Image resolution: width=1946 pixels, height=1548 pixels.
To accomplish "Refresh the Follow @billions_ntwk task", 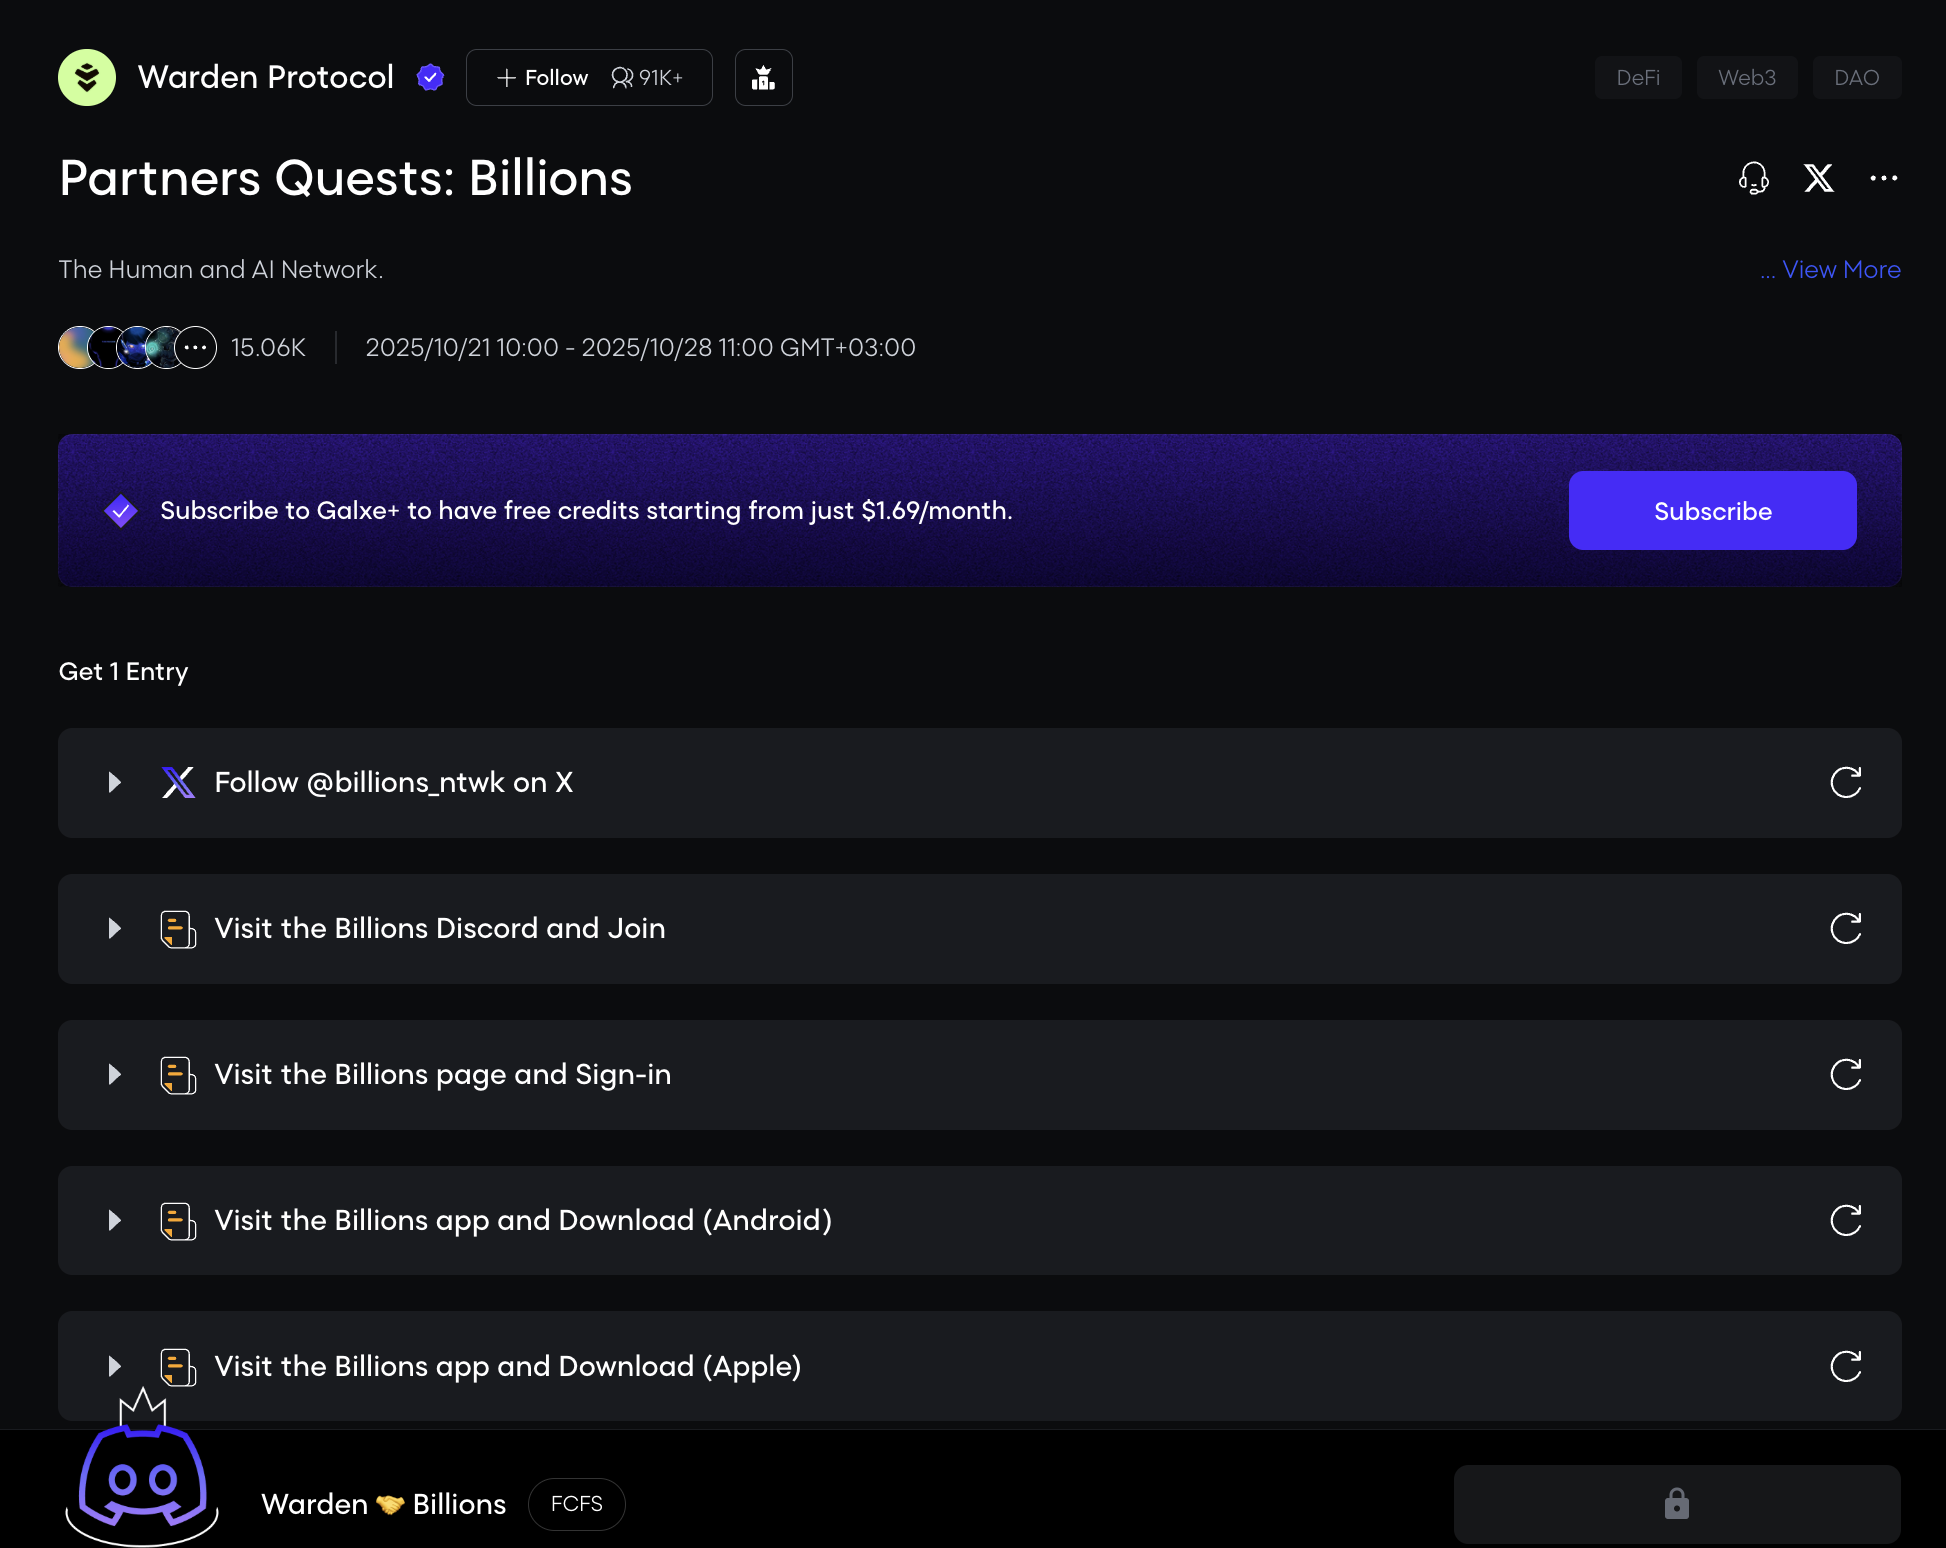I will tap(1845, 782).
